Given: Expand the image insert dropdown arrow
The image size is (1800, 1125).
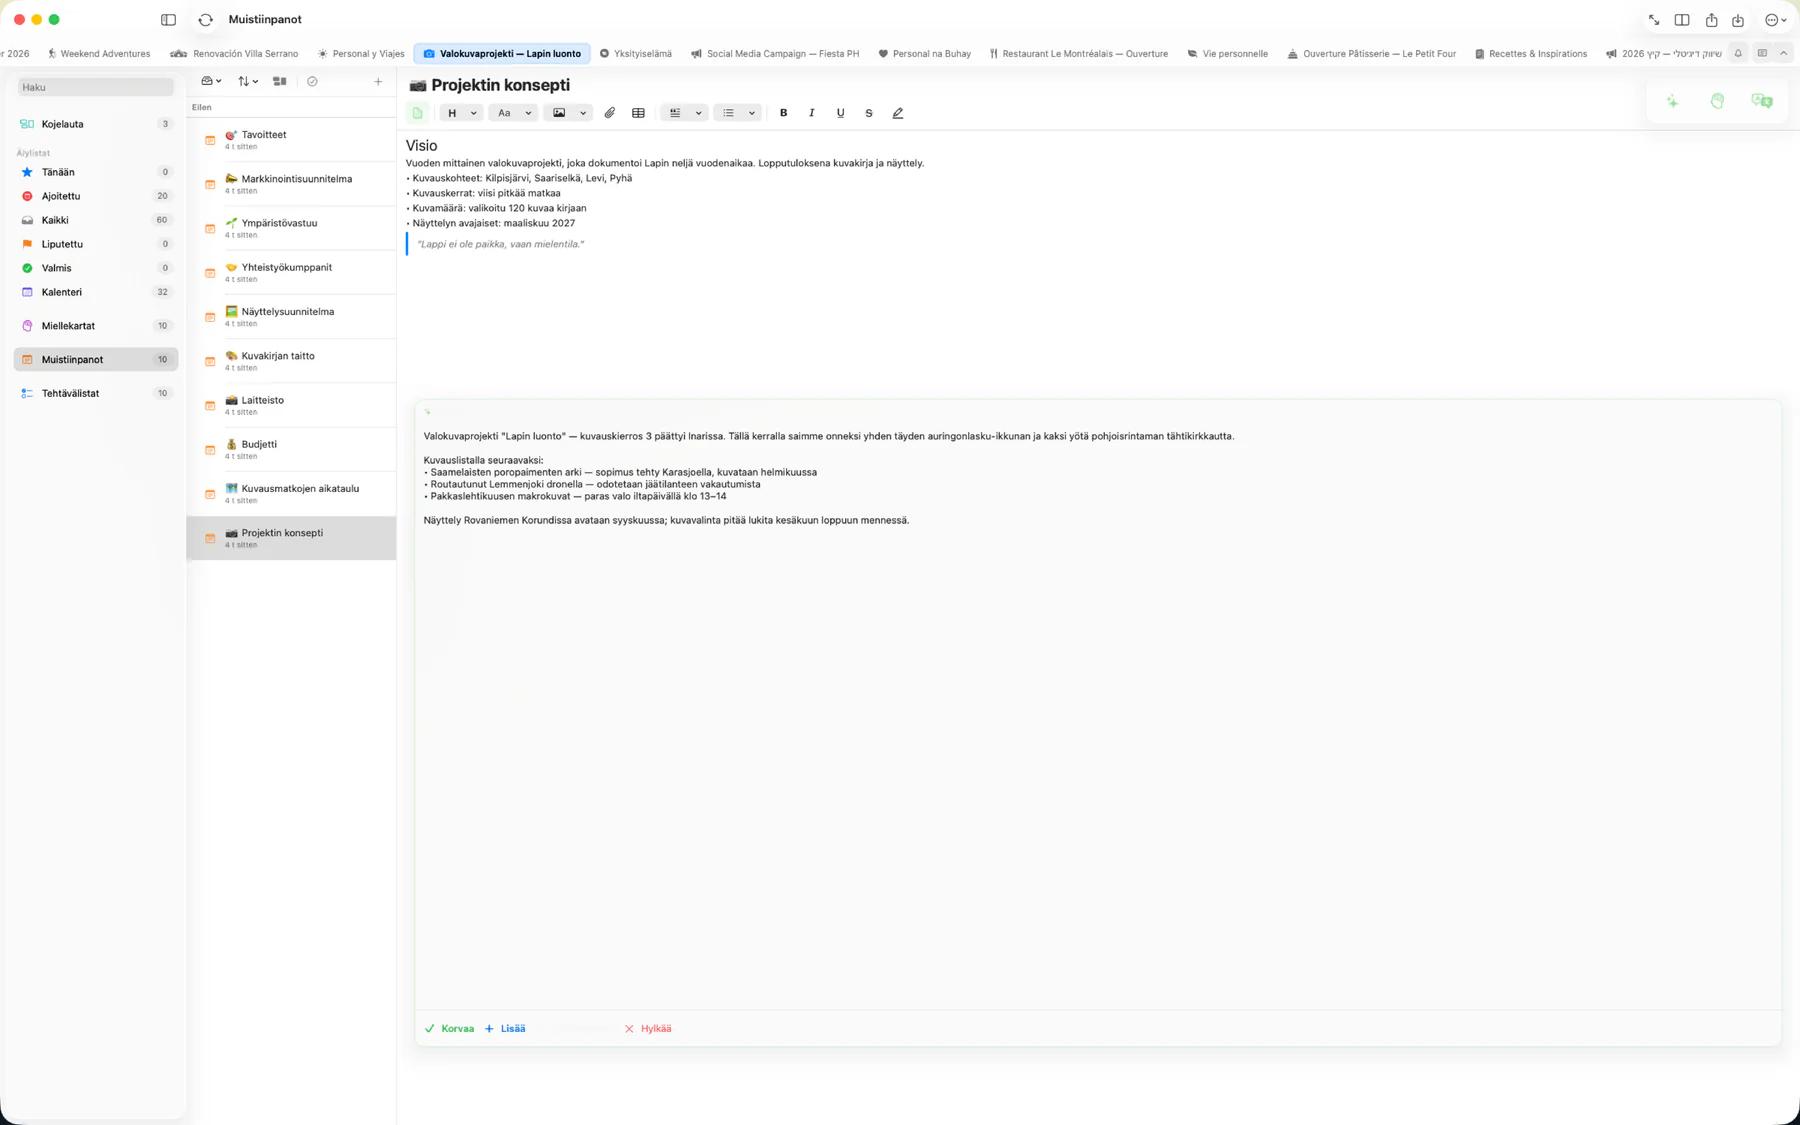Looking at the screenshot, I should pyautogui.click(x=583, y=113).
